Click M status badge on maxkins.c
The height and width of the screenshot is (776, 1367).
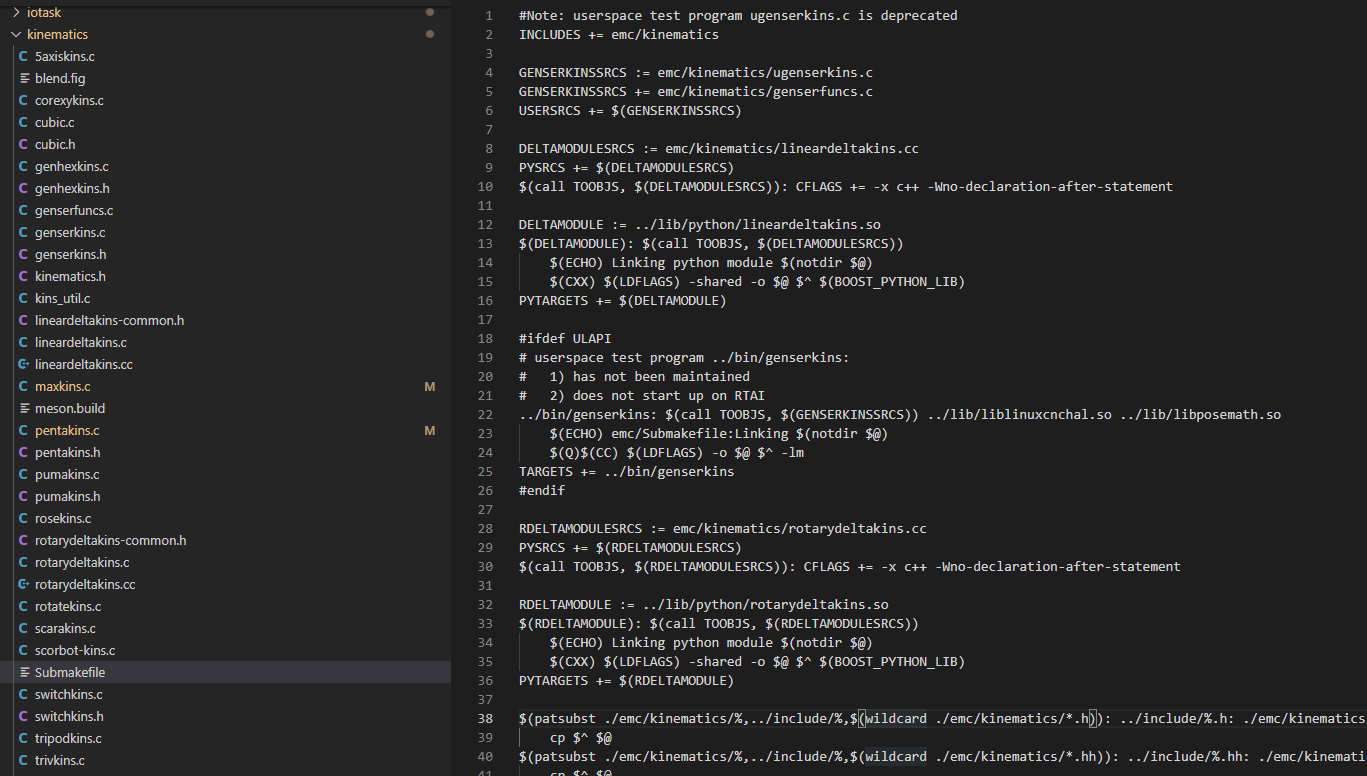pos(430,386)
